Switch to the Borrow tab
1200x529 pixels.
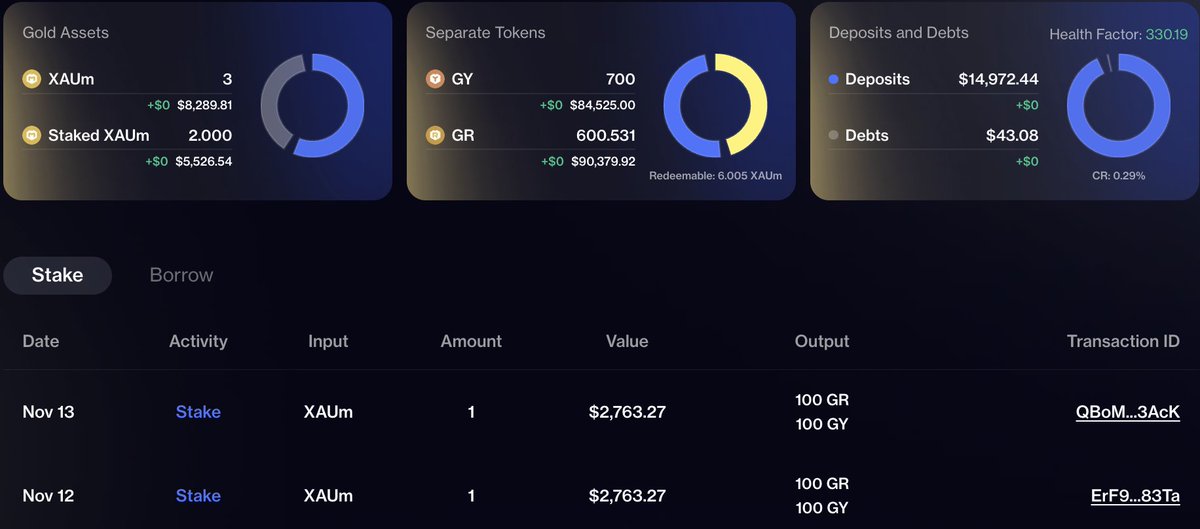[x=181, y=275]
